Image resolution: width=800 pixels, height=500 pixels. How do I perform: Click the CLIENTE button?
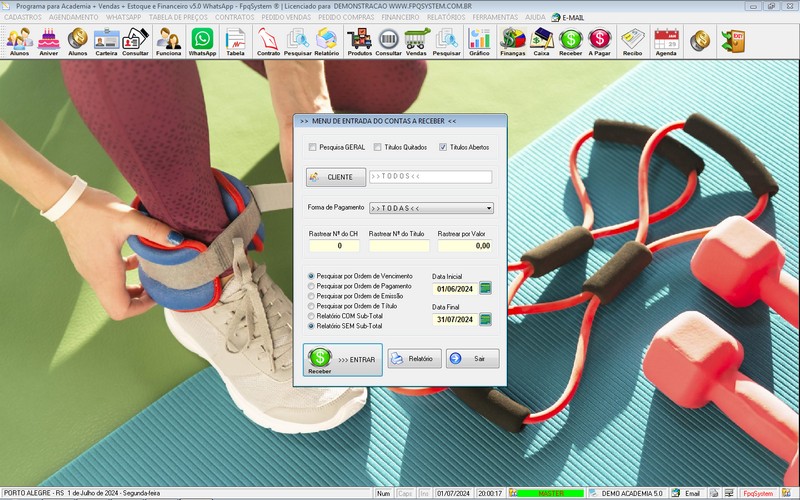pos(336,177)
